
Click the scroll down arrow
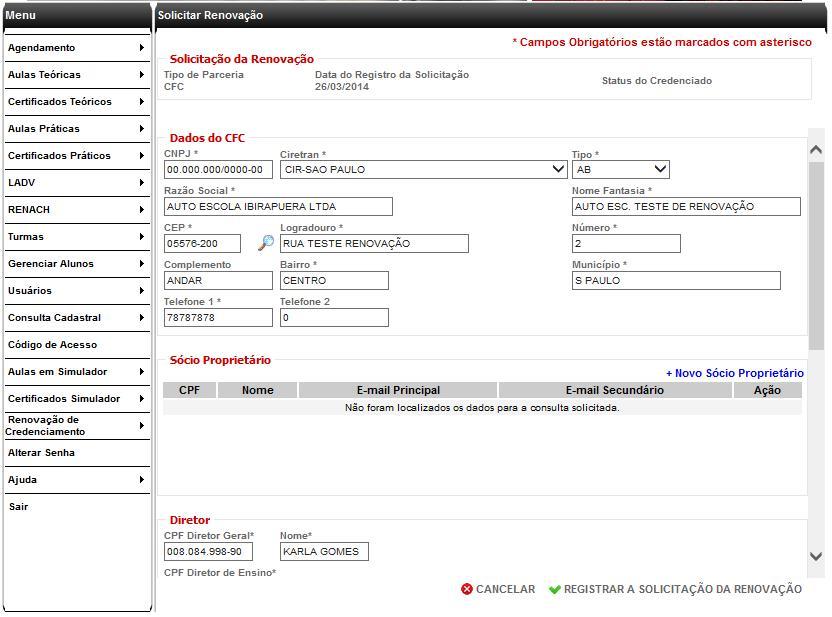coord(816,557)
